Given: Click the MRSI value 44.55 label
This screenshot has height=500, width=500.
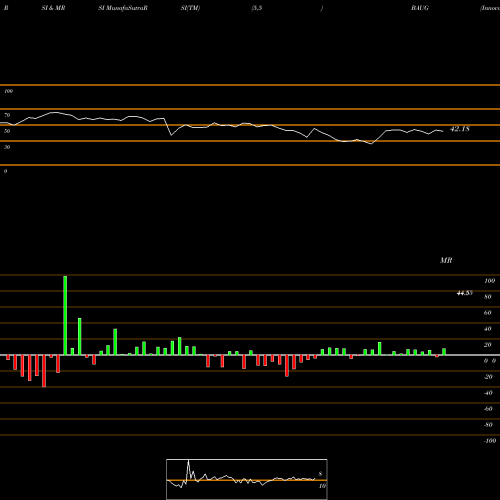Looking at the screenshot, I should tap(464, 293).
